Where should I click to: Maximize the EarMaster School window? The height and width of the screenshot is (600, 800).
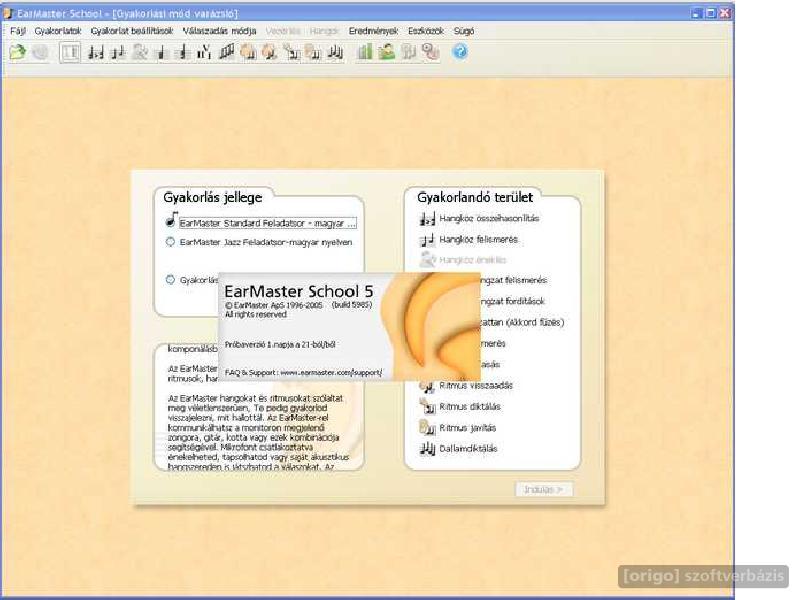pyautogui.click(x=710, y=13)
